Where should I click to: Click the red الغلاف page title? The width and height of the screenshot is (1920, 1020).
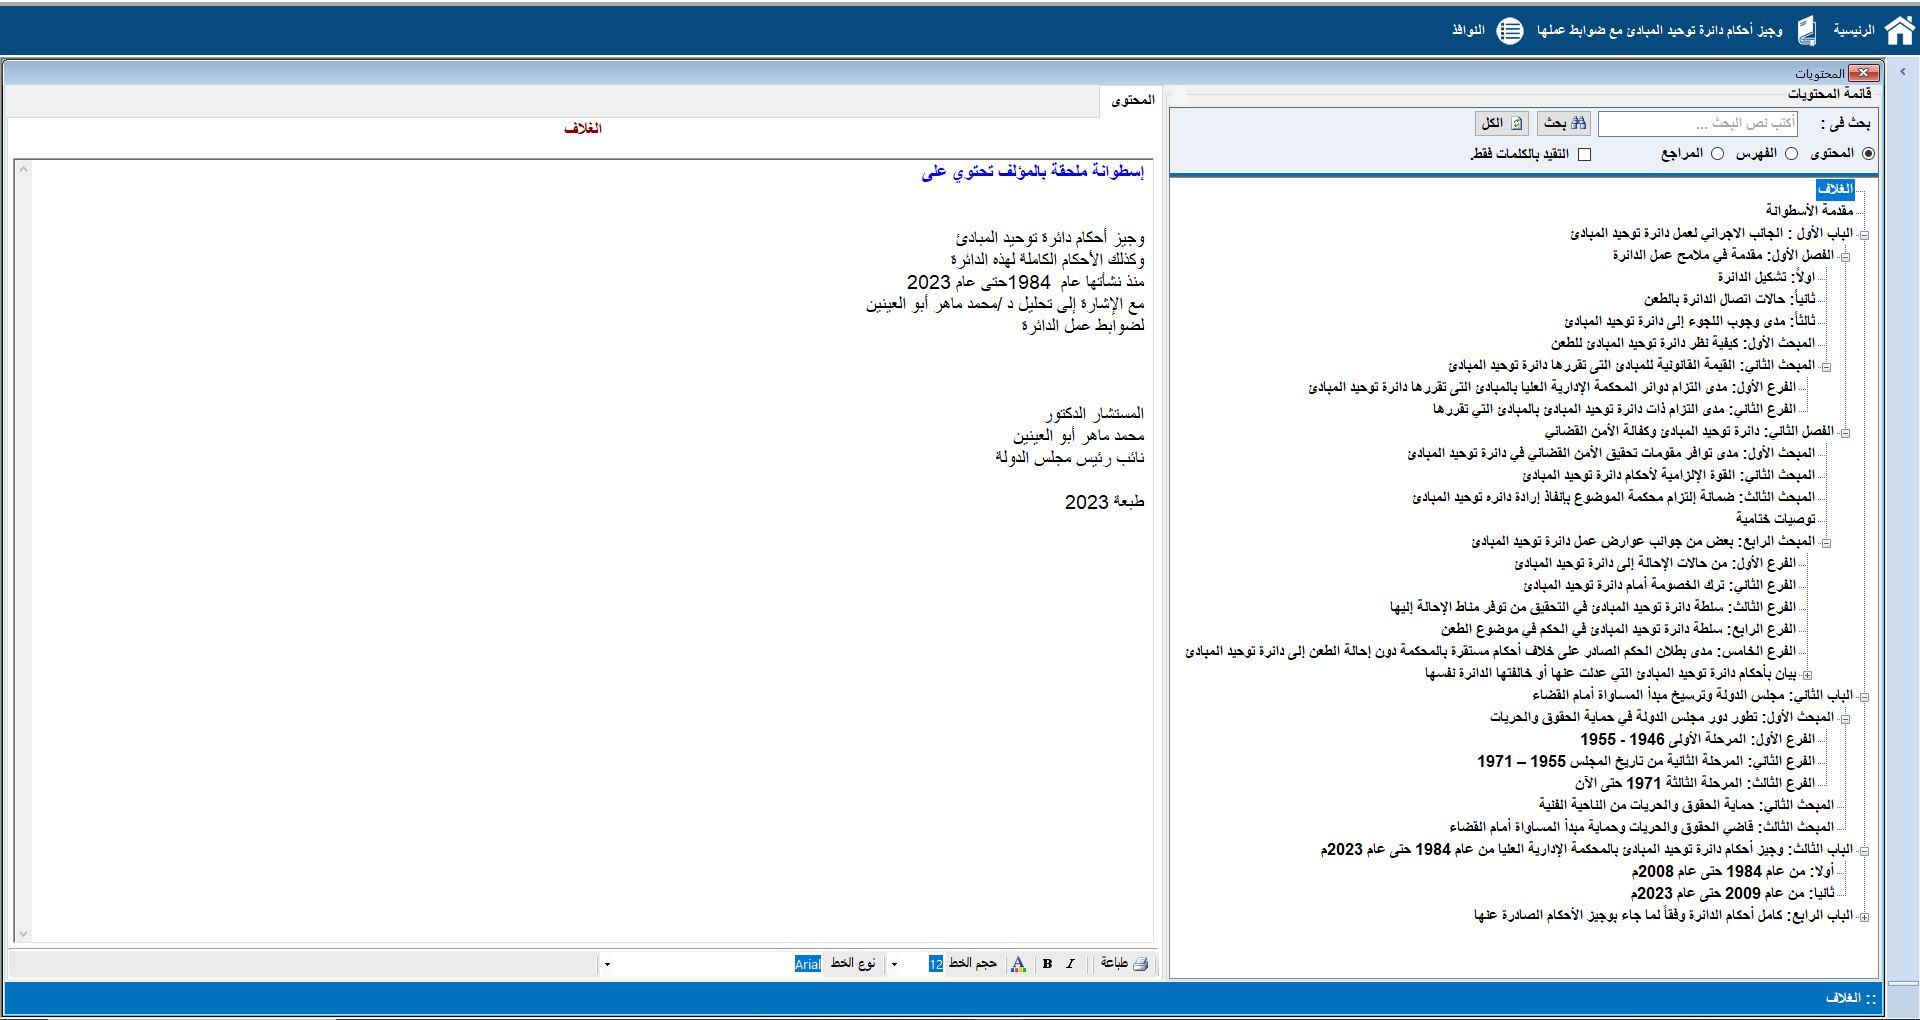click(583, 128)
